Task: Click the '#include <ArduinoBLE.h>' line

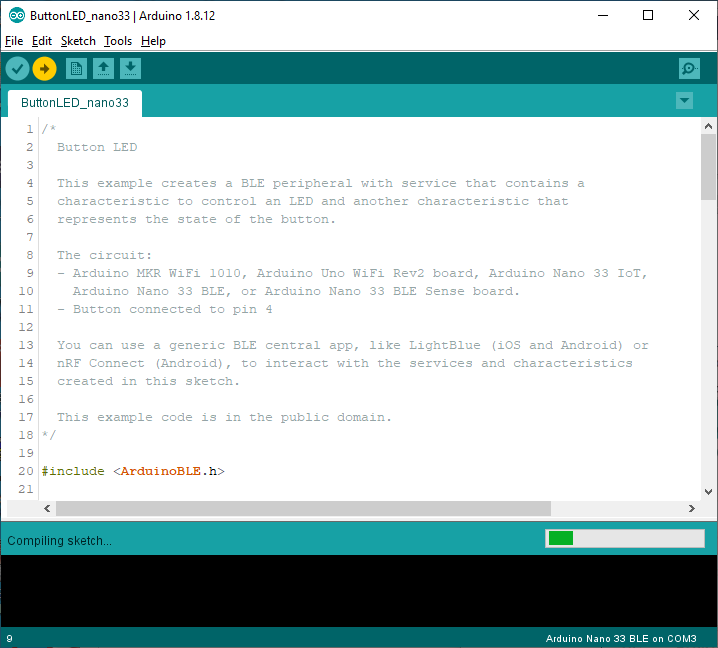Action: click(133, 471)
